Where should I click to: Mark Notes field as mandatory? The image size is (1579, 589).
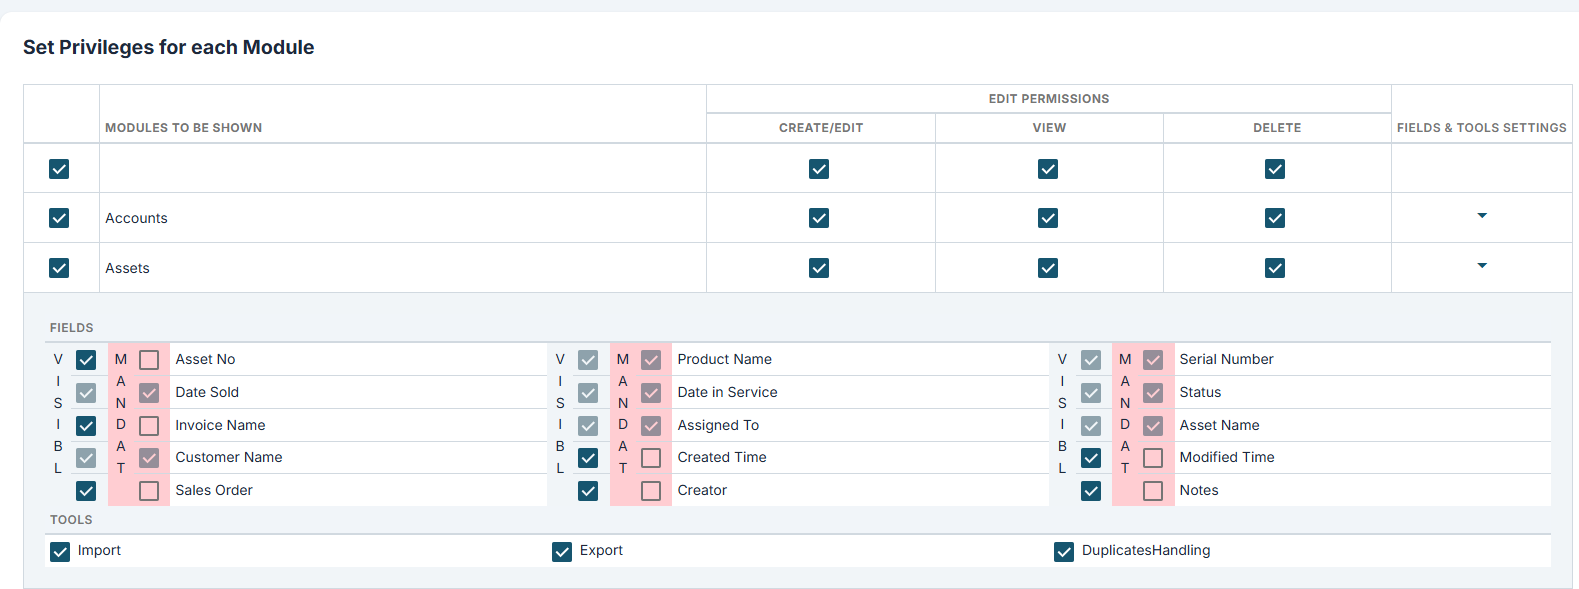tap(1153, 491)
